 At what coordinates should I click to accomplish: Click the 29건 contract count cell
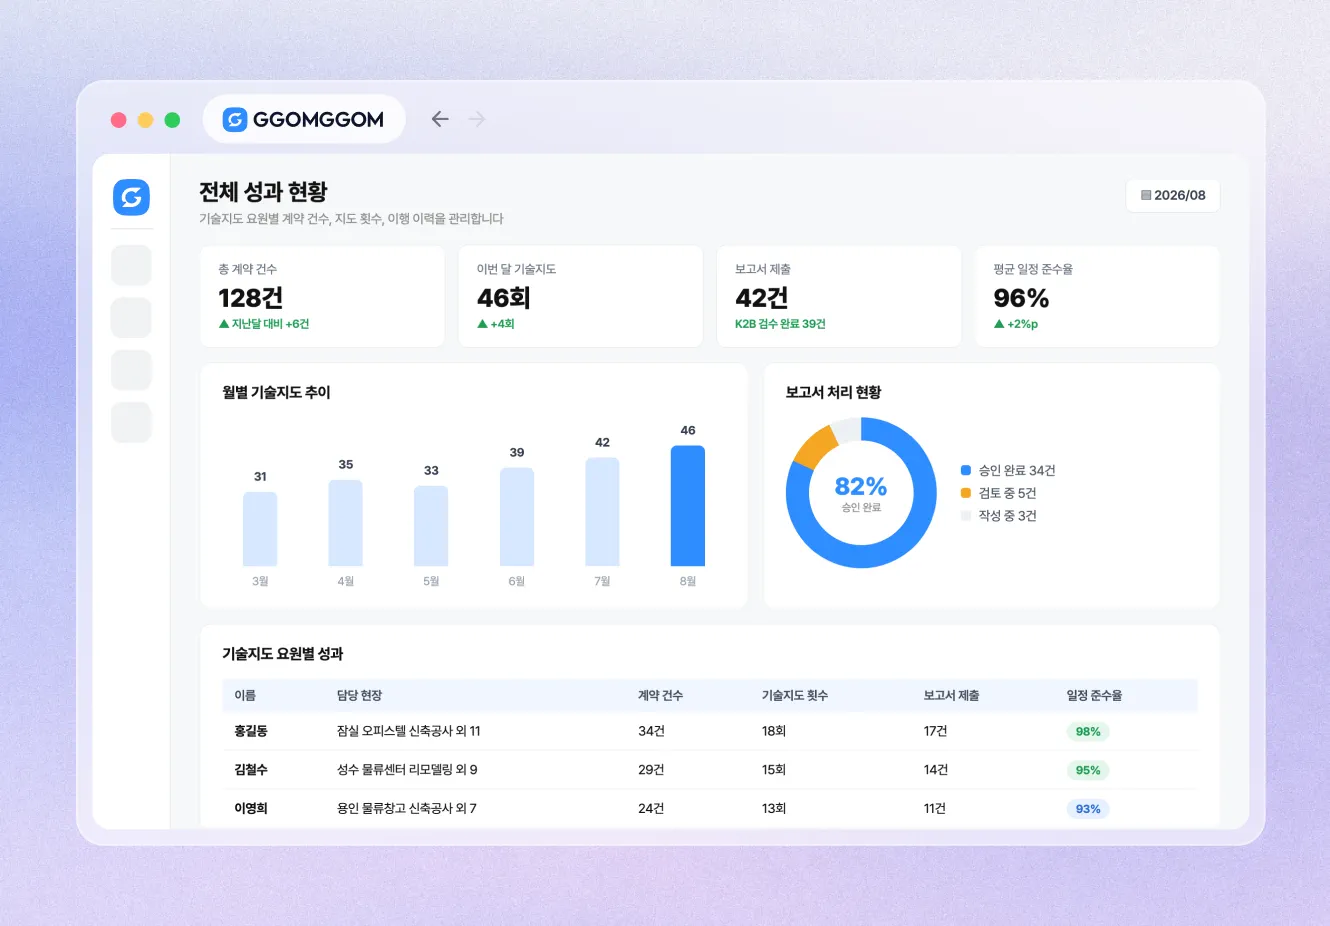click(651, 770)
